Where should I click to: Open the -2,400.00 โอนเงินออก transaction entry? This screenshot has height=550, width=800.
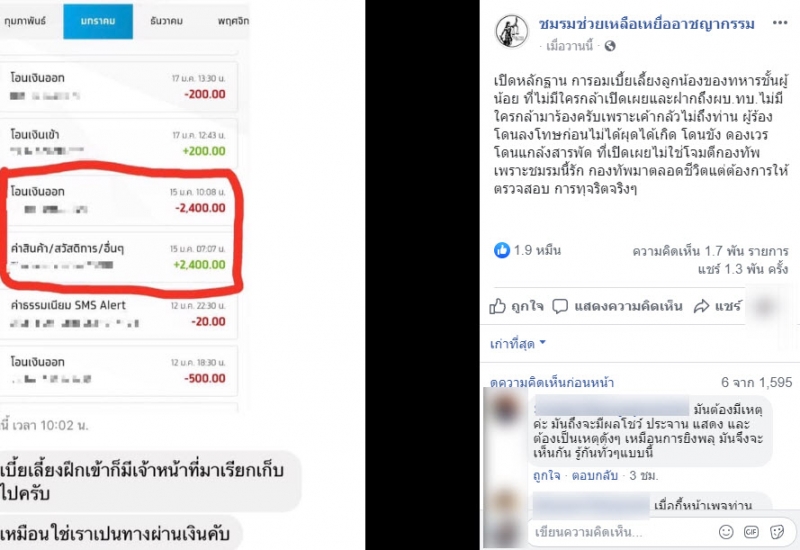[119, 200]
